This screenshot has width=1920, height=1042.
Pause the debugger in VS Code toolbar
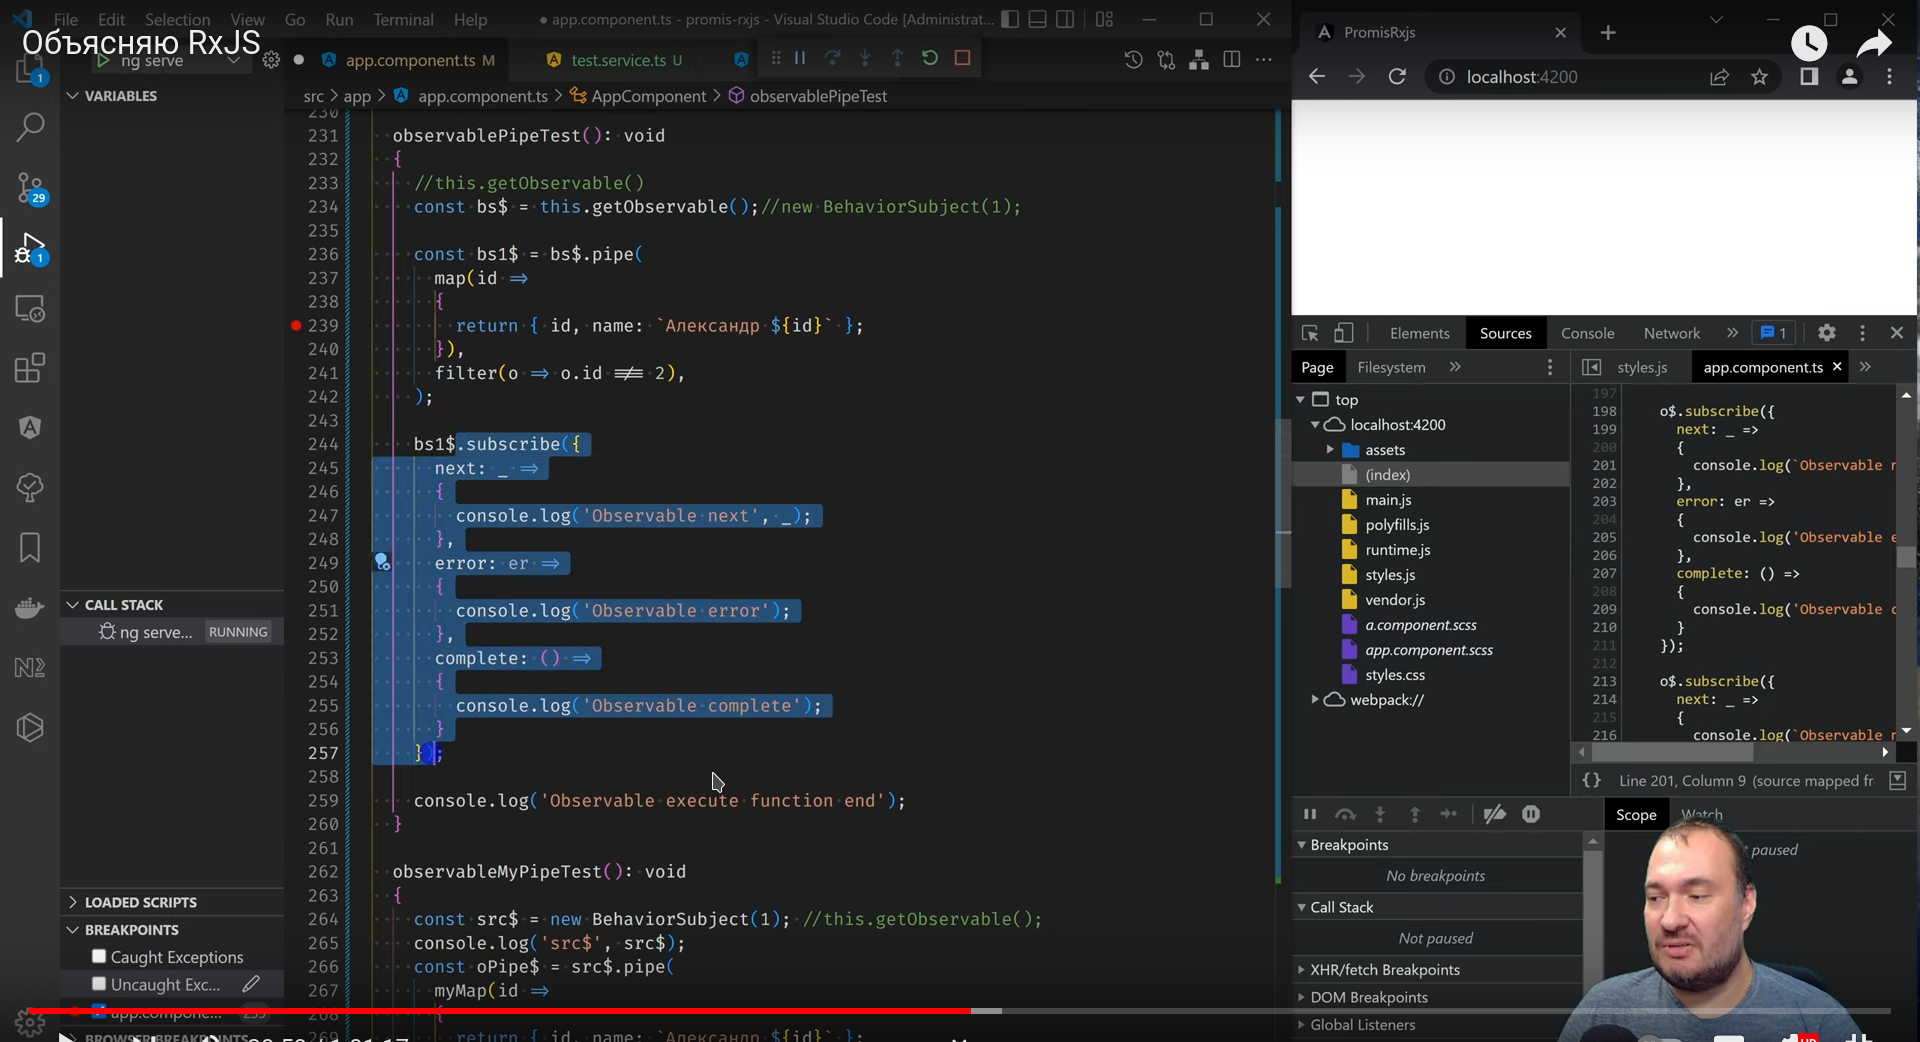click(800, 58)
